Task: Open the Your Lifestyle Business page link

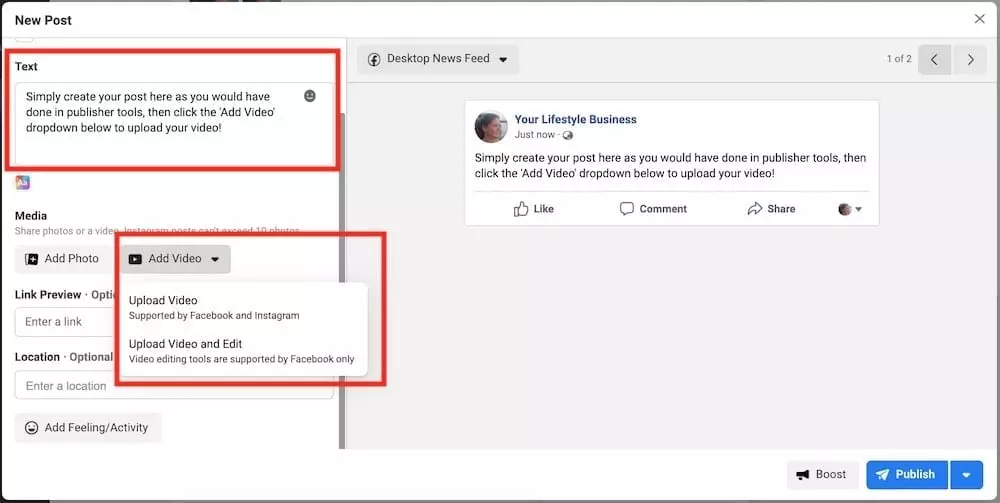Action: pos(575,119)
